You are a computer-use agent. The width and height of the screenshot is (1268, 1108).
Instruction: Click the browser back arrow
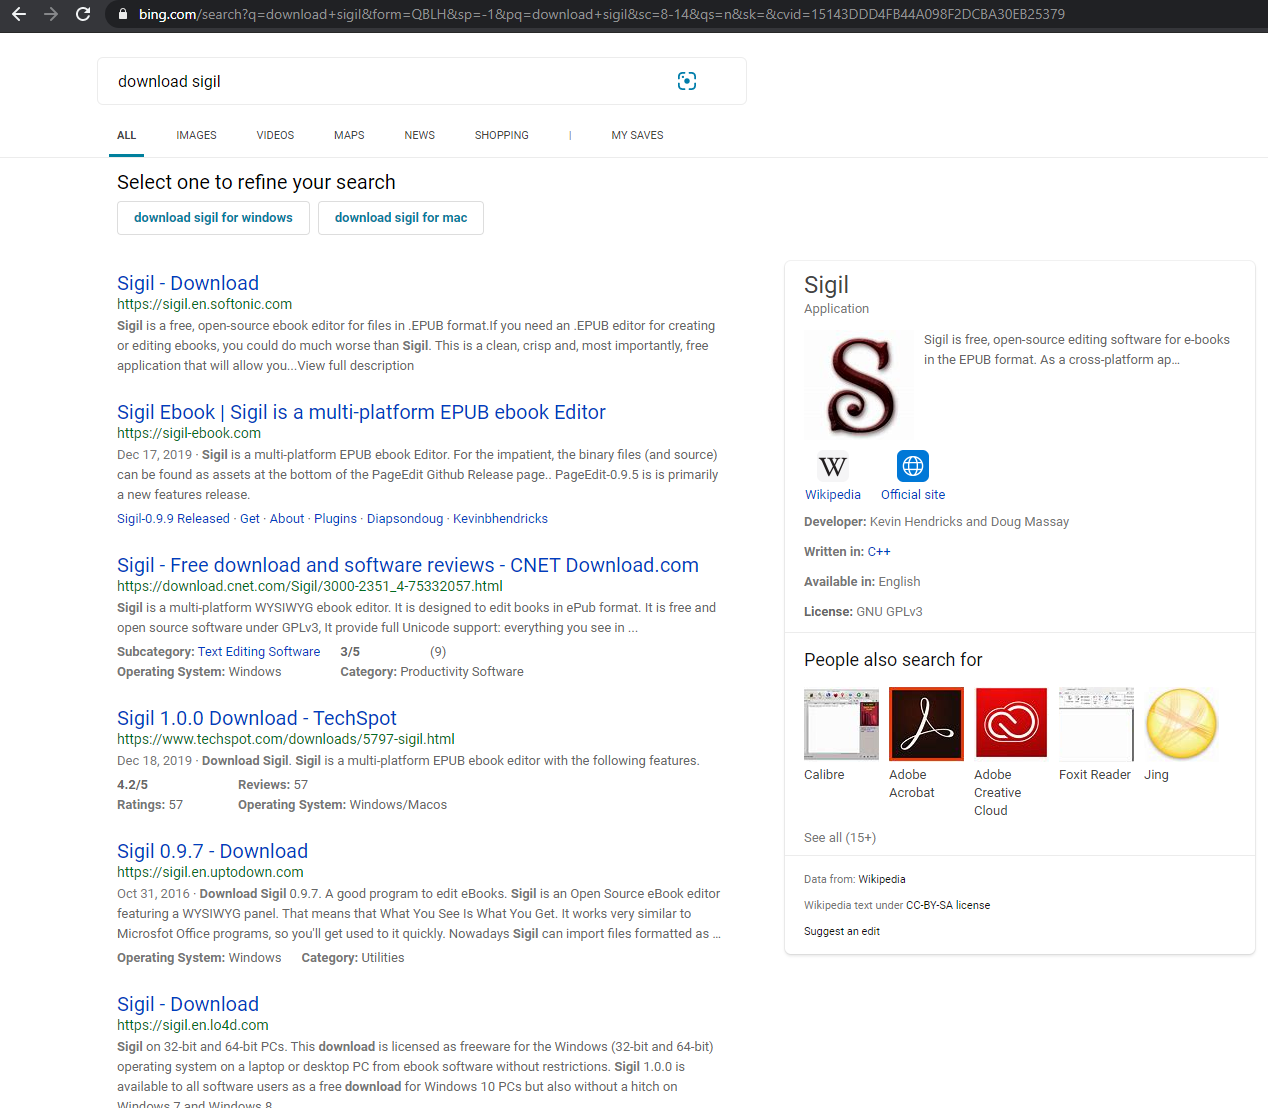18,14
